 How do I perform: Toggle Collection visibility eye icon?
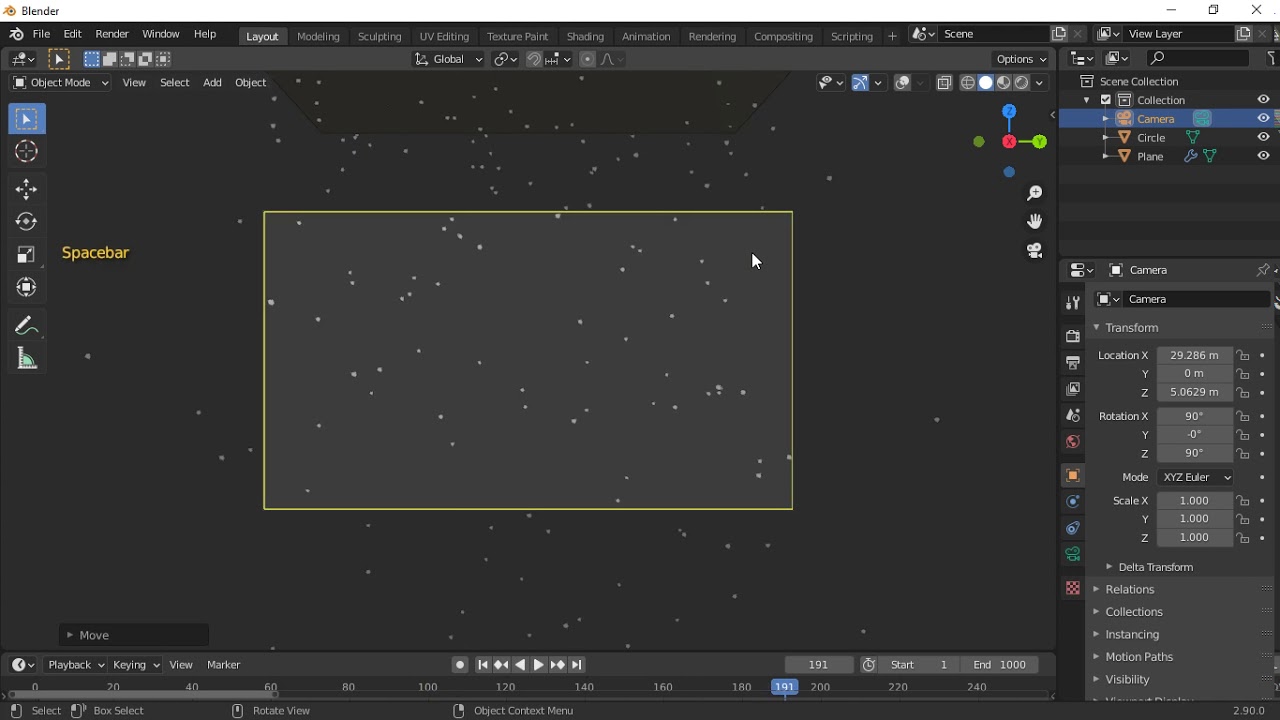tap(1264, 100)
